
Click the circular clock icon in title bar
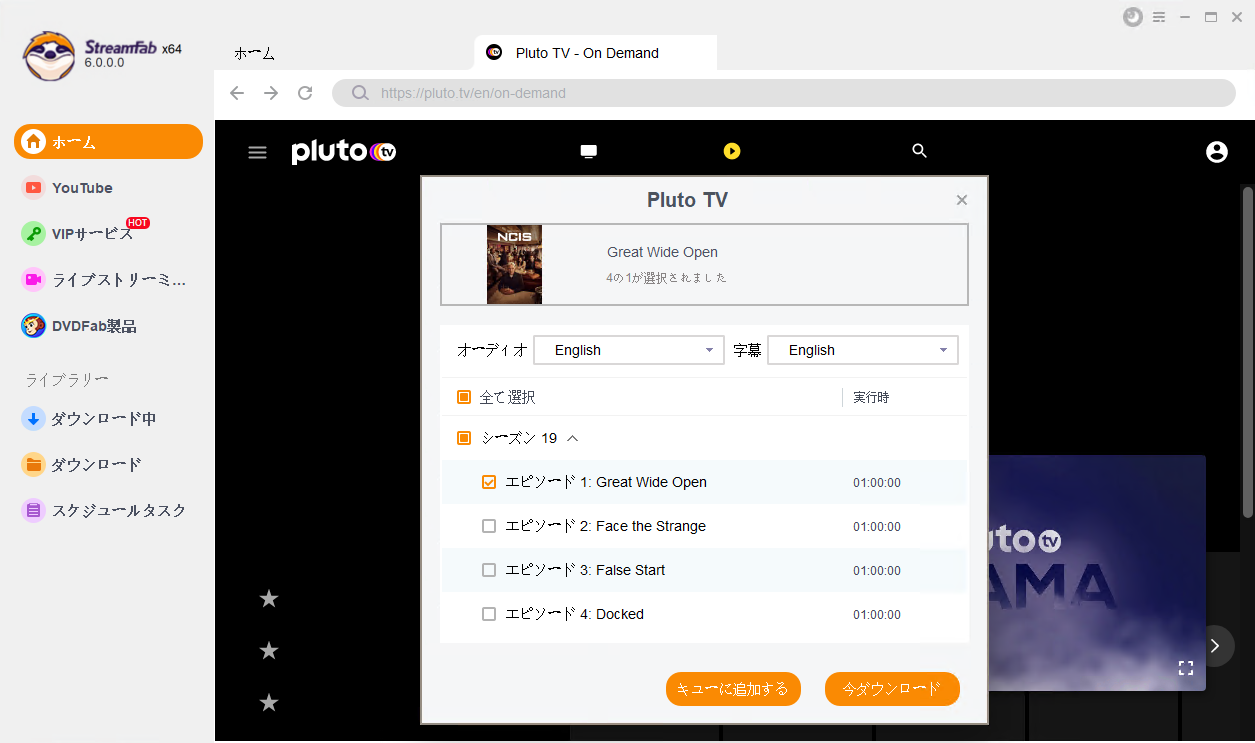[1133, 17]
